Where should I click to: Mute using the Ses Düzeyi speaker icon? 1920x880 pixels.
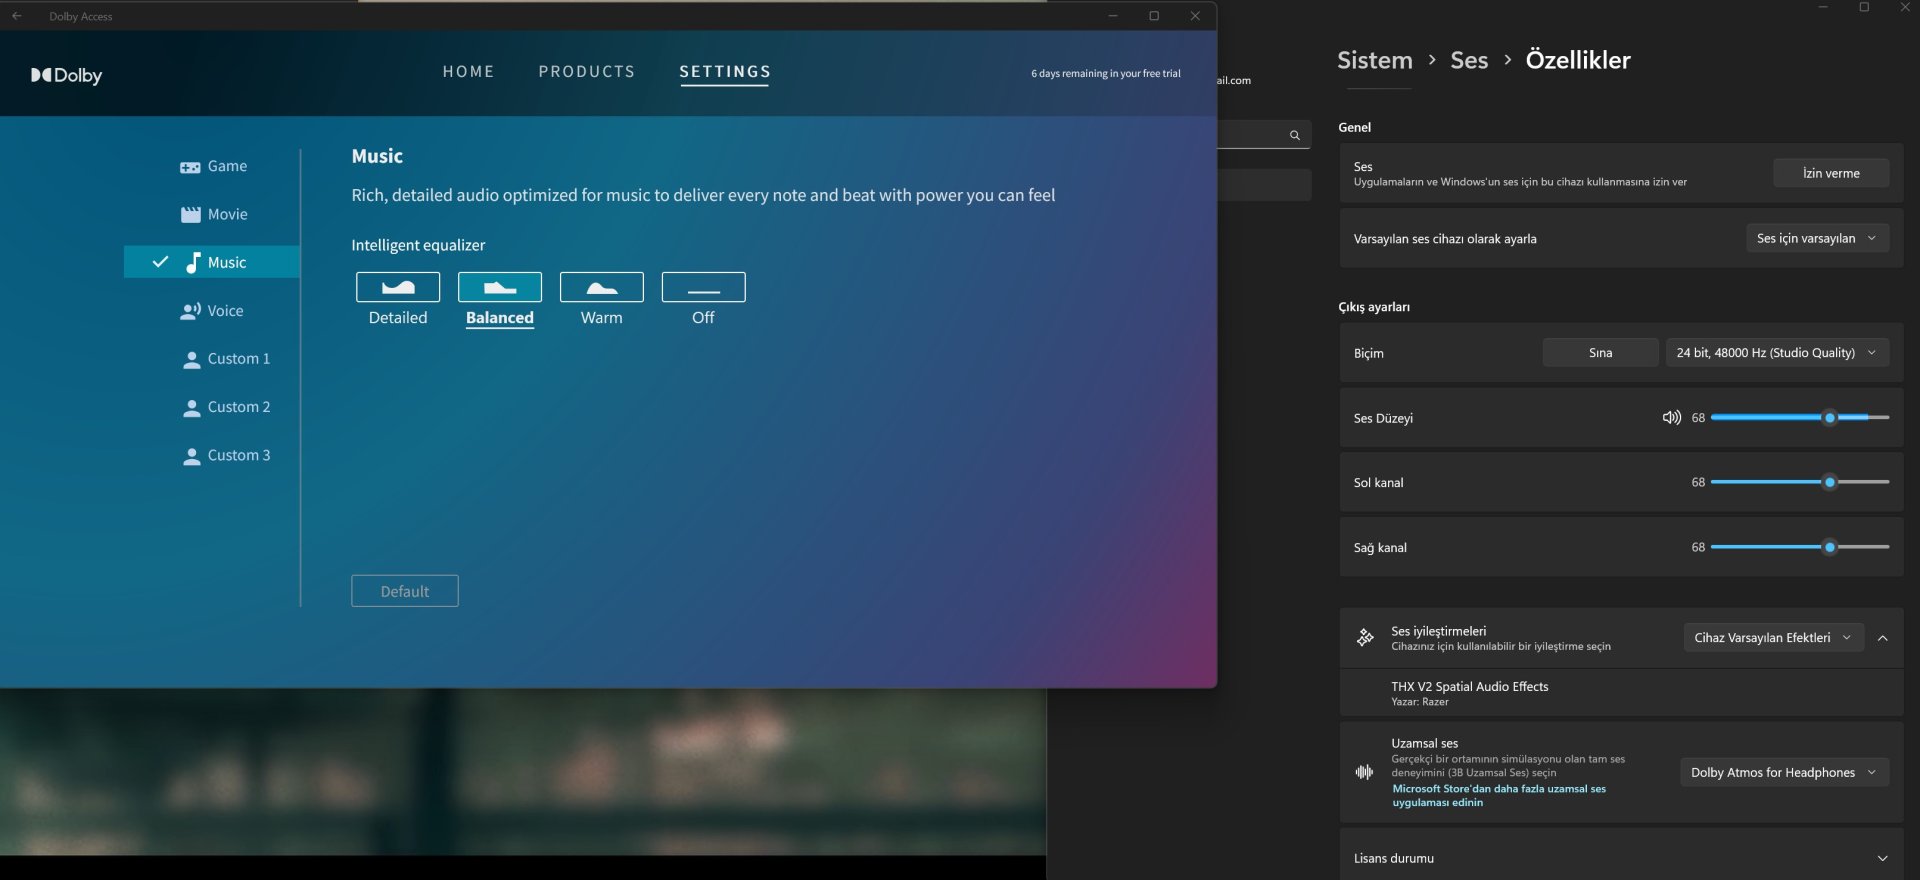[x=1671, y=417]
